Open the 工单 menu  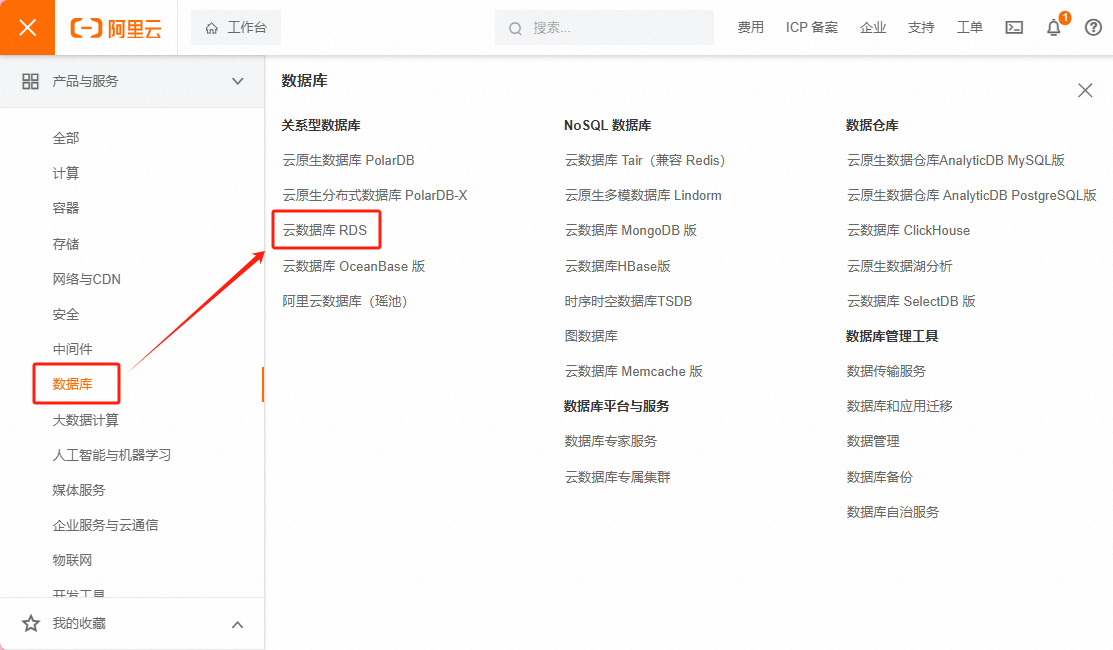point(969,28)
